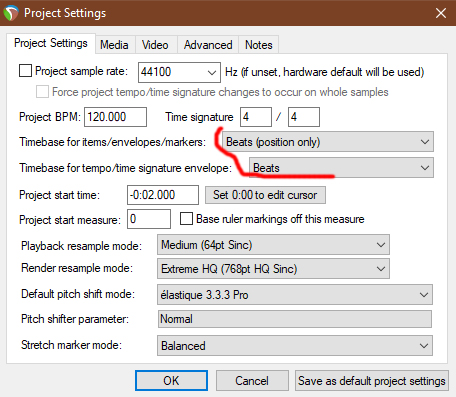Toggle Force tempo changes on whole samples checkbox
This screenshot has height=397, width=456.
pos(42,91)
